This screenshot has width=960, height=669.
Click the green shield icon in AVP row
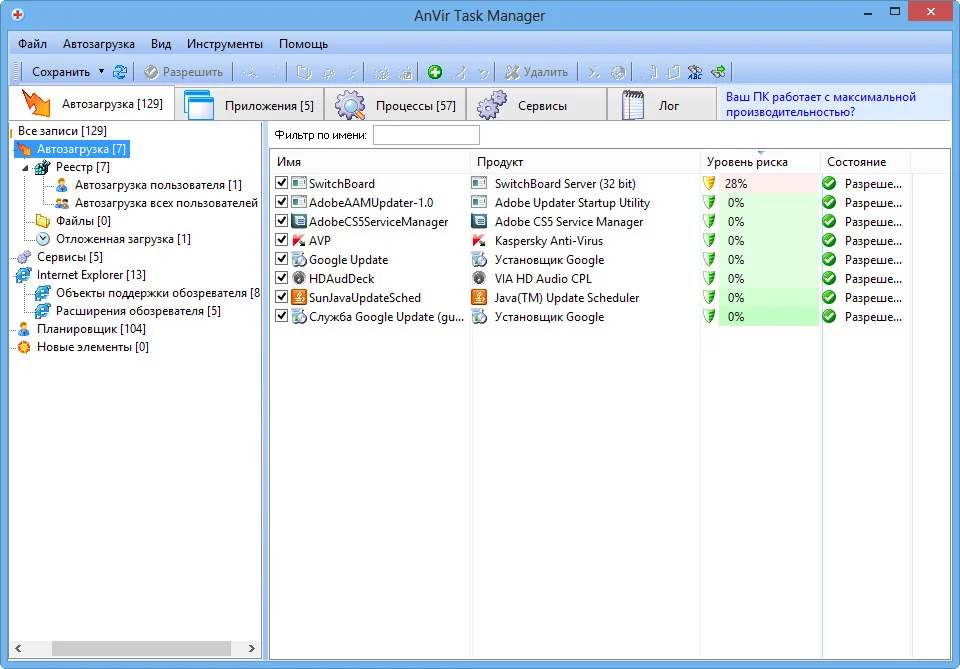click(x=709, y=241)
